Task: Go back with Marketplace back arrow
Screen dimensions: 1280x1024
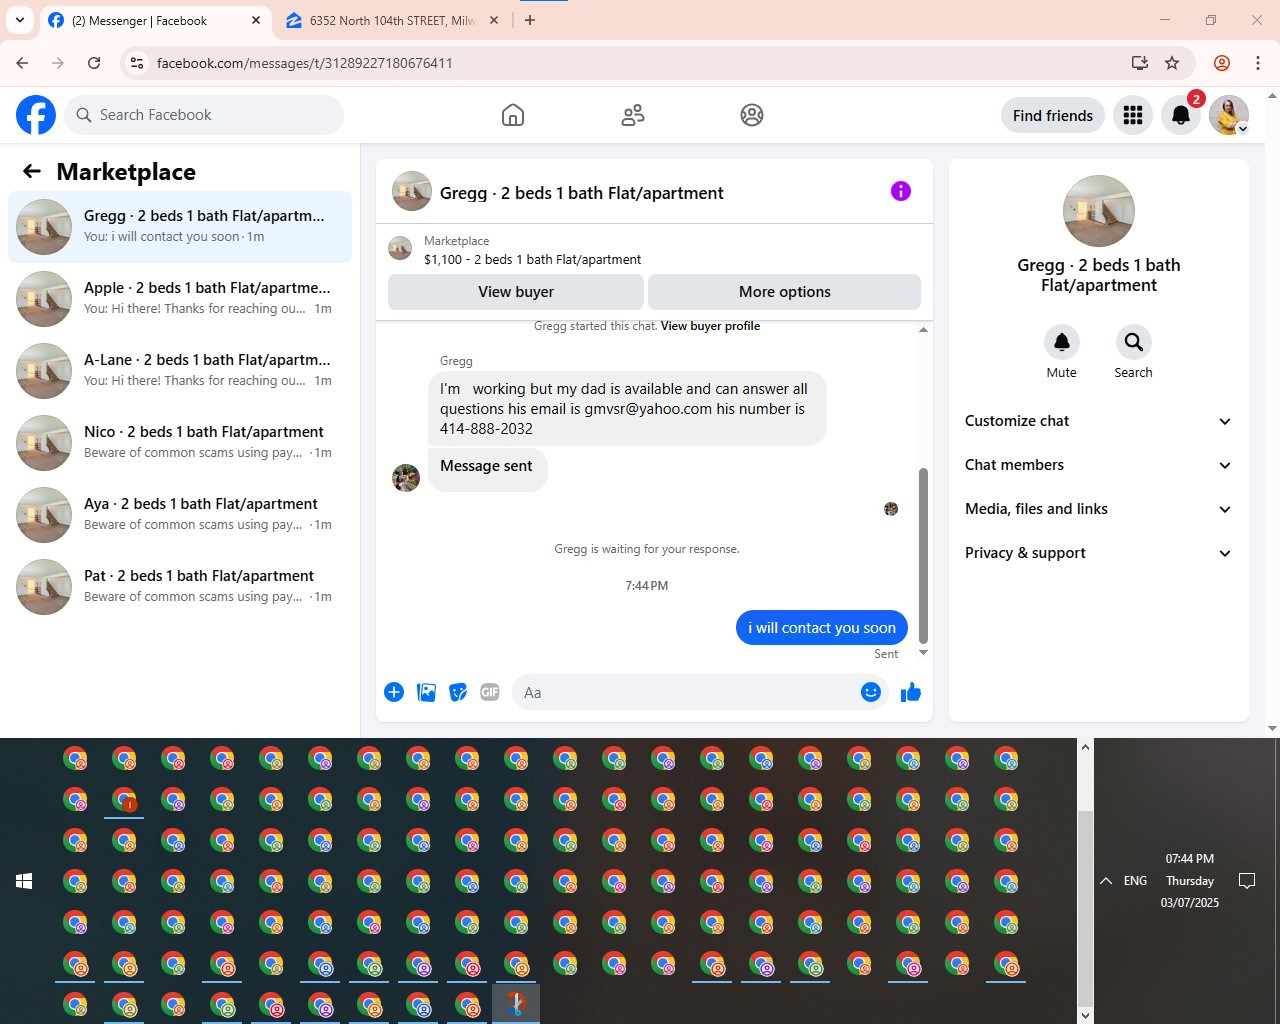Action: point(32,171)
